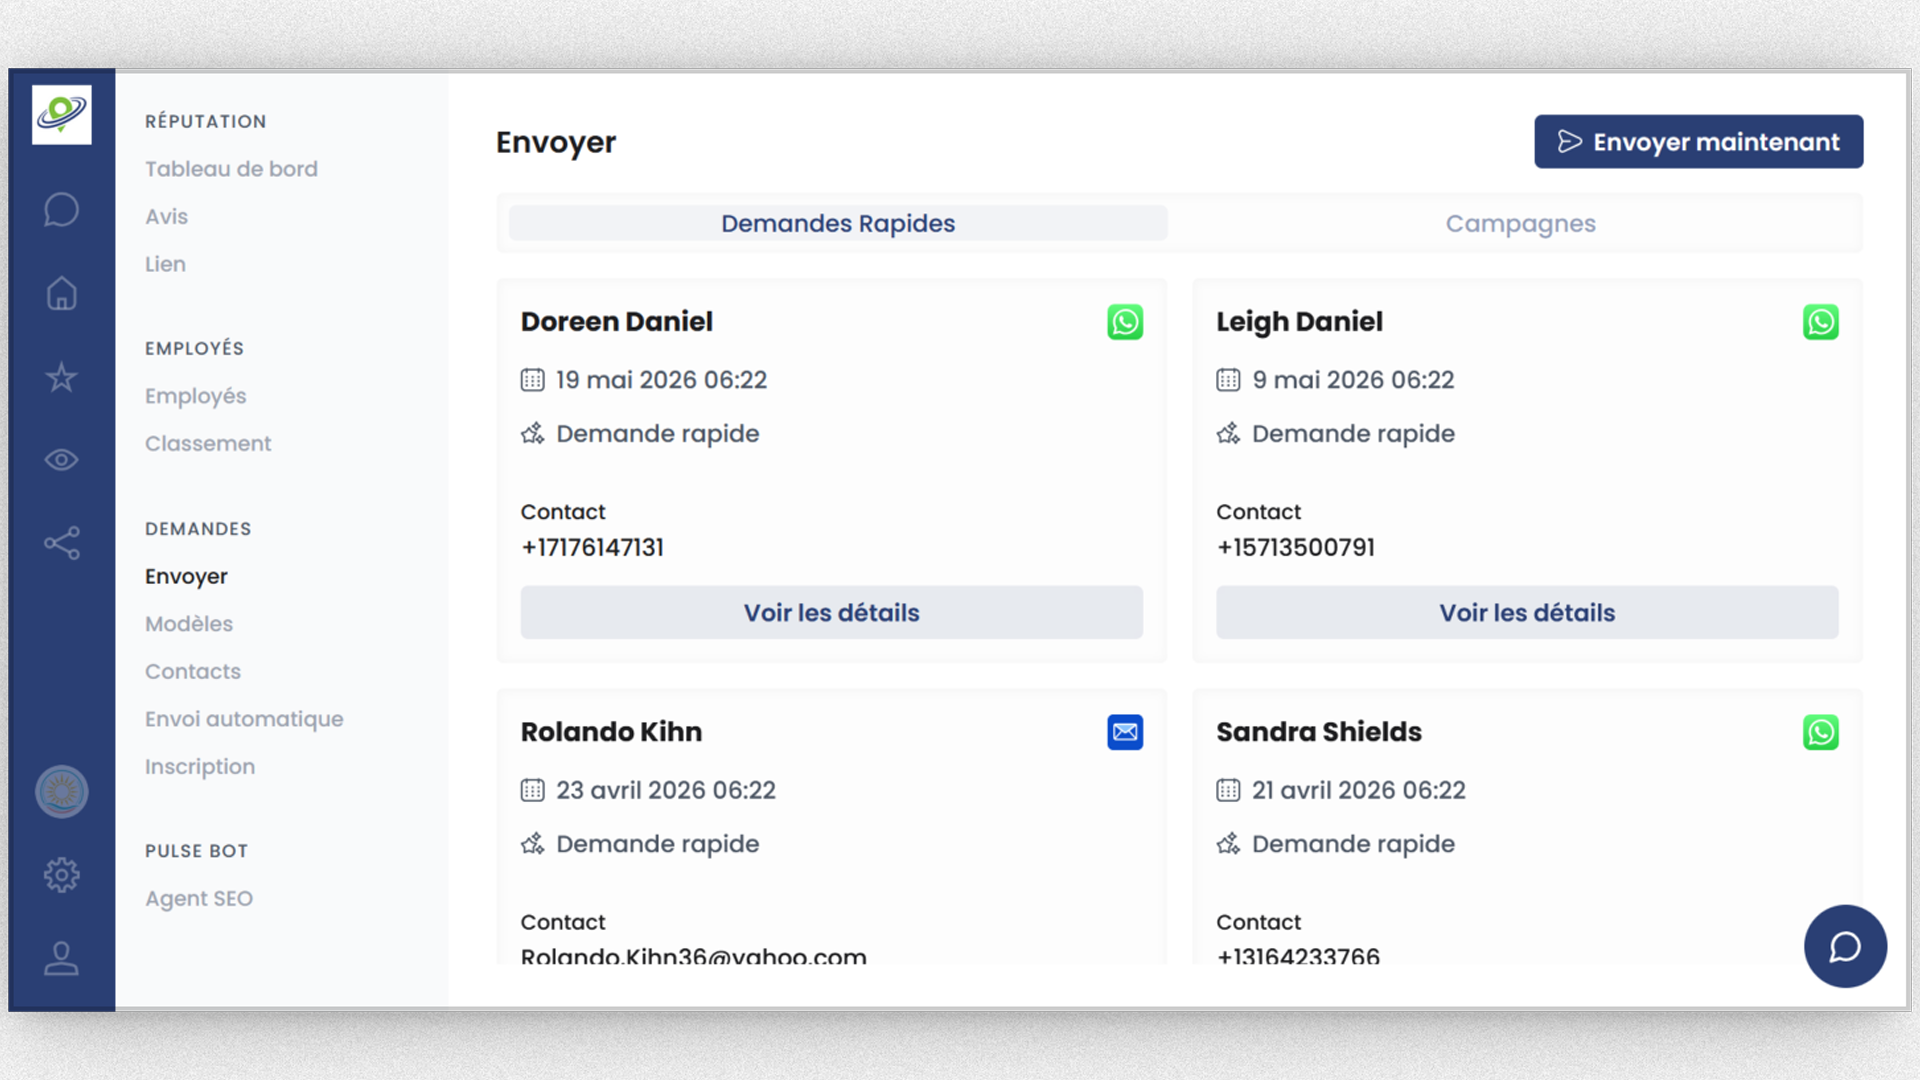The image size is (1920, 1080).
Task: Click the Leigh Daniel name
Action: 1299,322
